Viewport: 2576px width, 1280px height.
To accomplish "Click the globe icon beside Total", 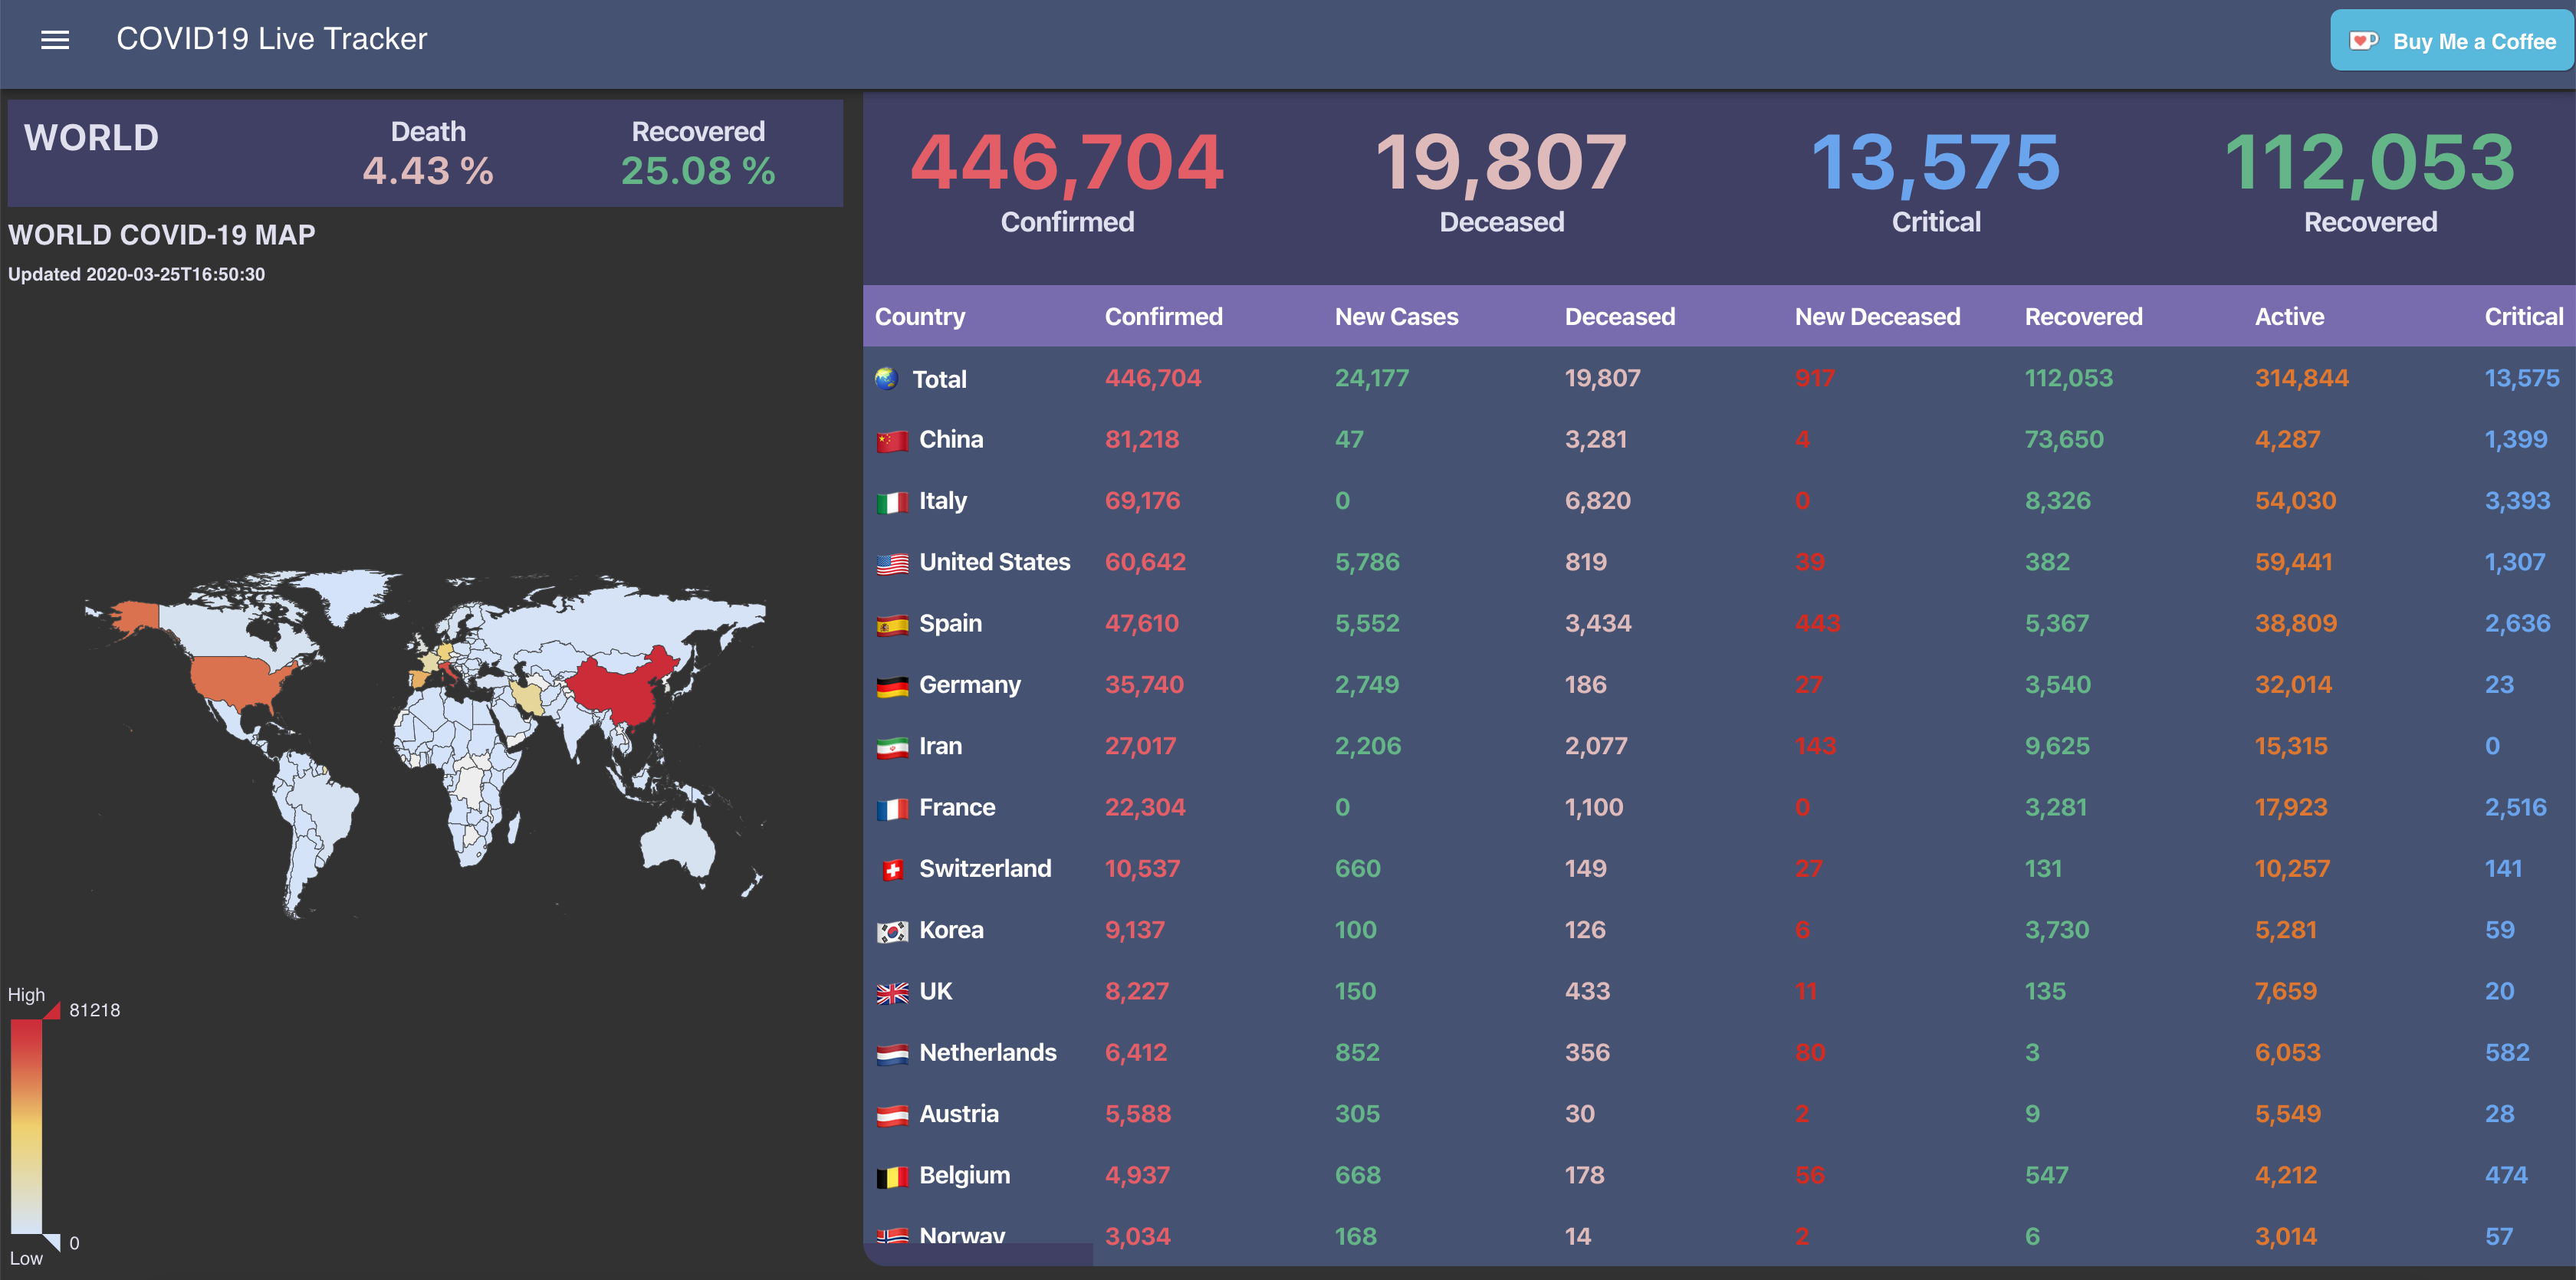I will [x=886, y=379].
